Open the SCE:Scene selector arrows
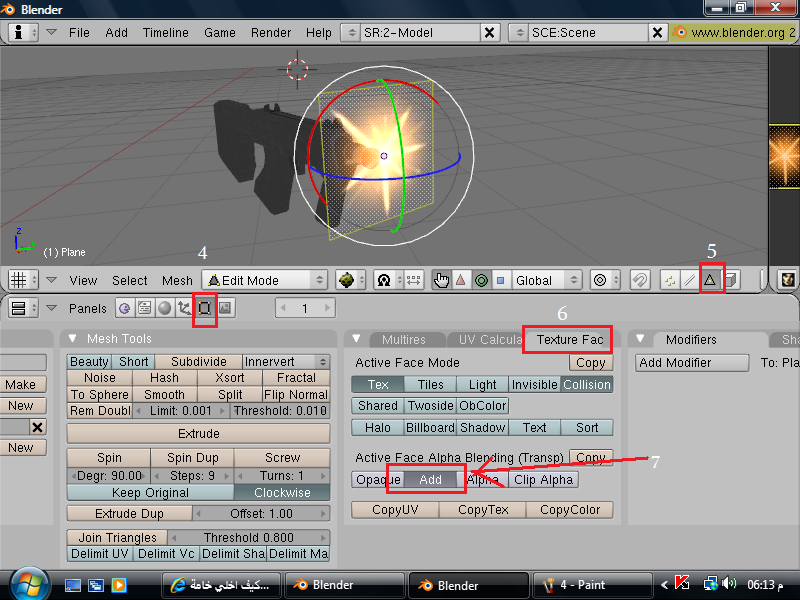The image size is (800, 600). [519, 33]
